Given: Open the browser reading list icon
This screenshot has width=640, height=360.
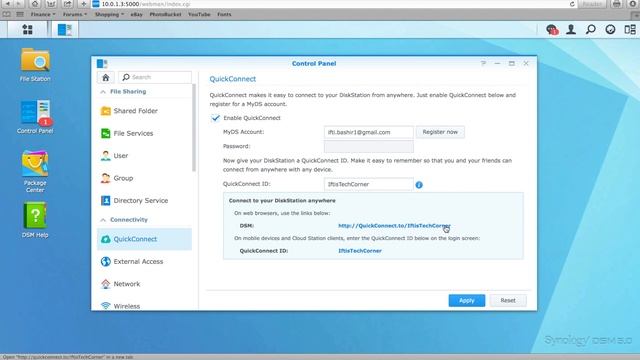Looking at the screenshot, I should pos(7,14).
